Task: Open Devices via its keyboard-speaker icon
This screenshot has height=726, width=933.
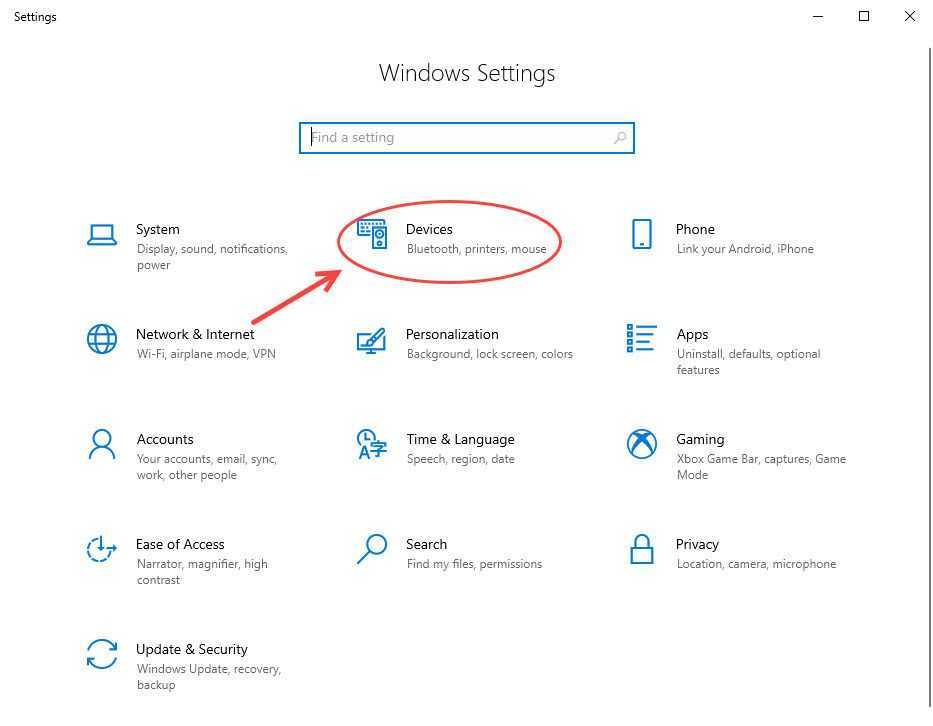Action: [372, 234]
